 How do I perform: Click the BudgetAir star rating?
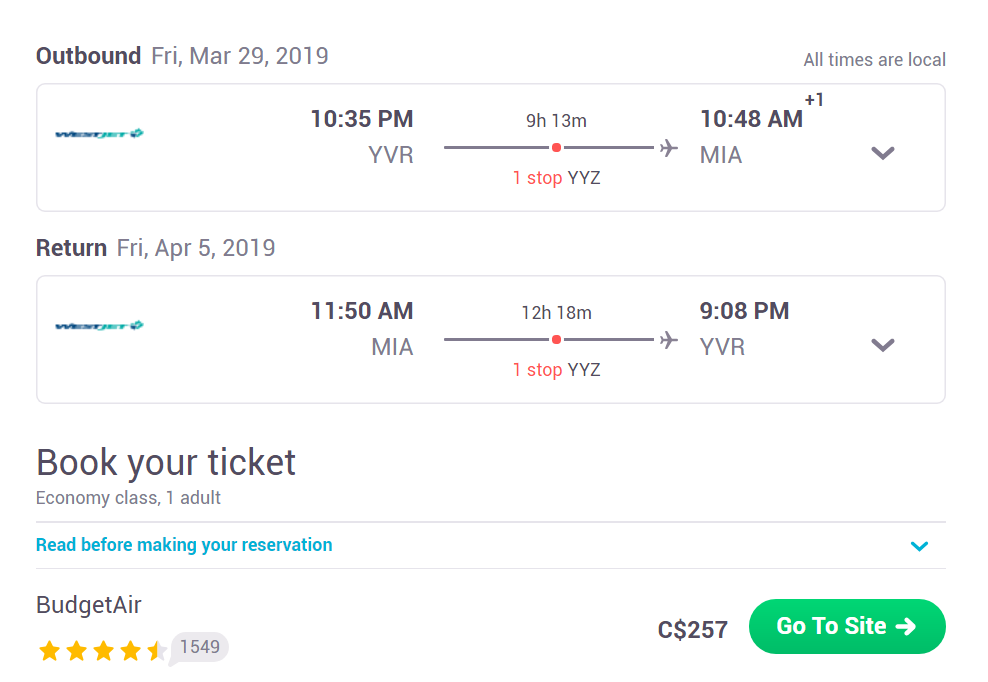coord(103,650)
